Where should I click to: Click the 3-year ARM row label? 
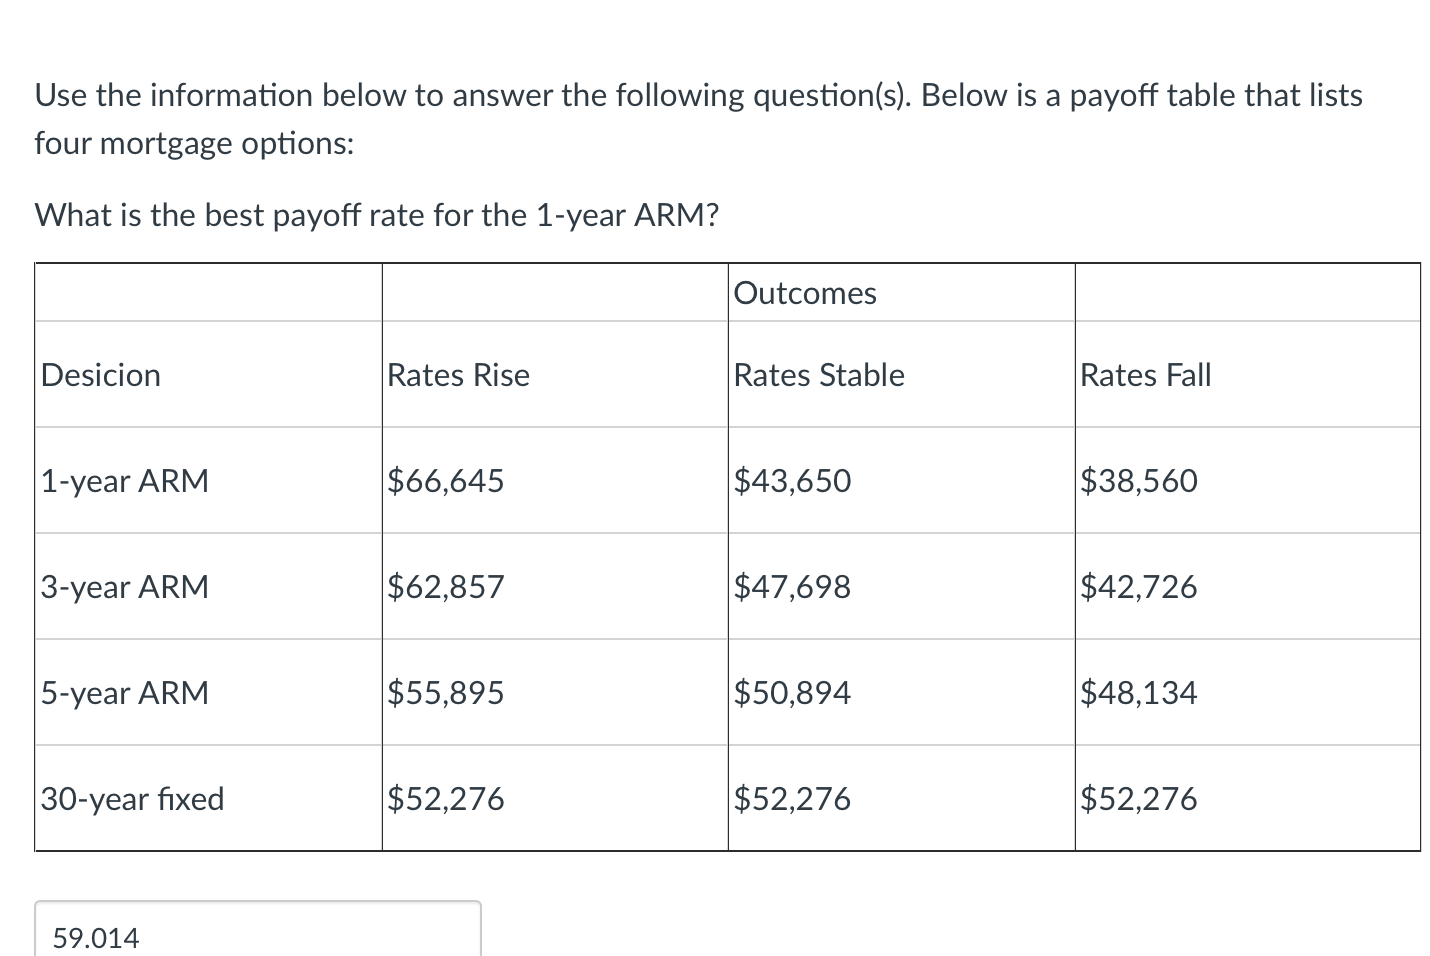click(124, 587)
